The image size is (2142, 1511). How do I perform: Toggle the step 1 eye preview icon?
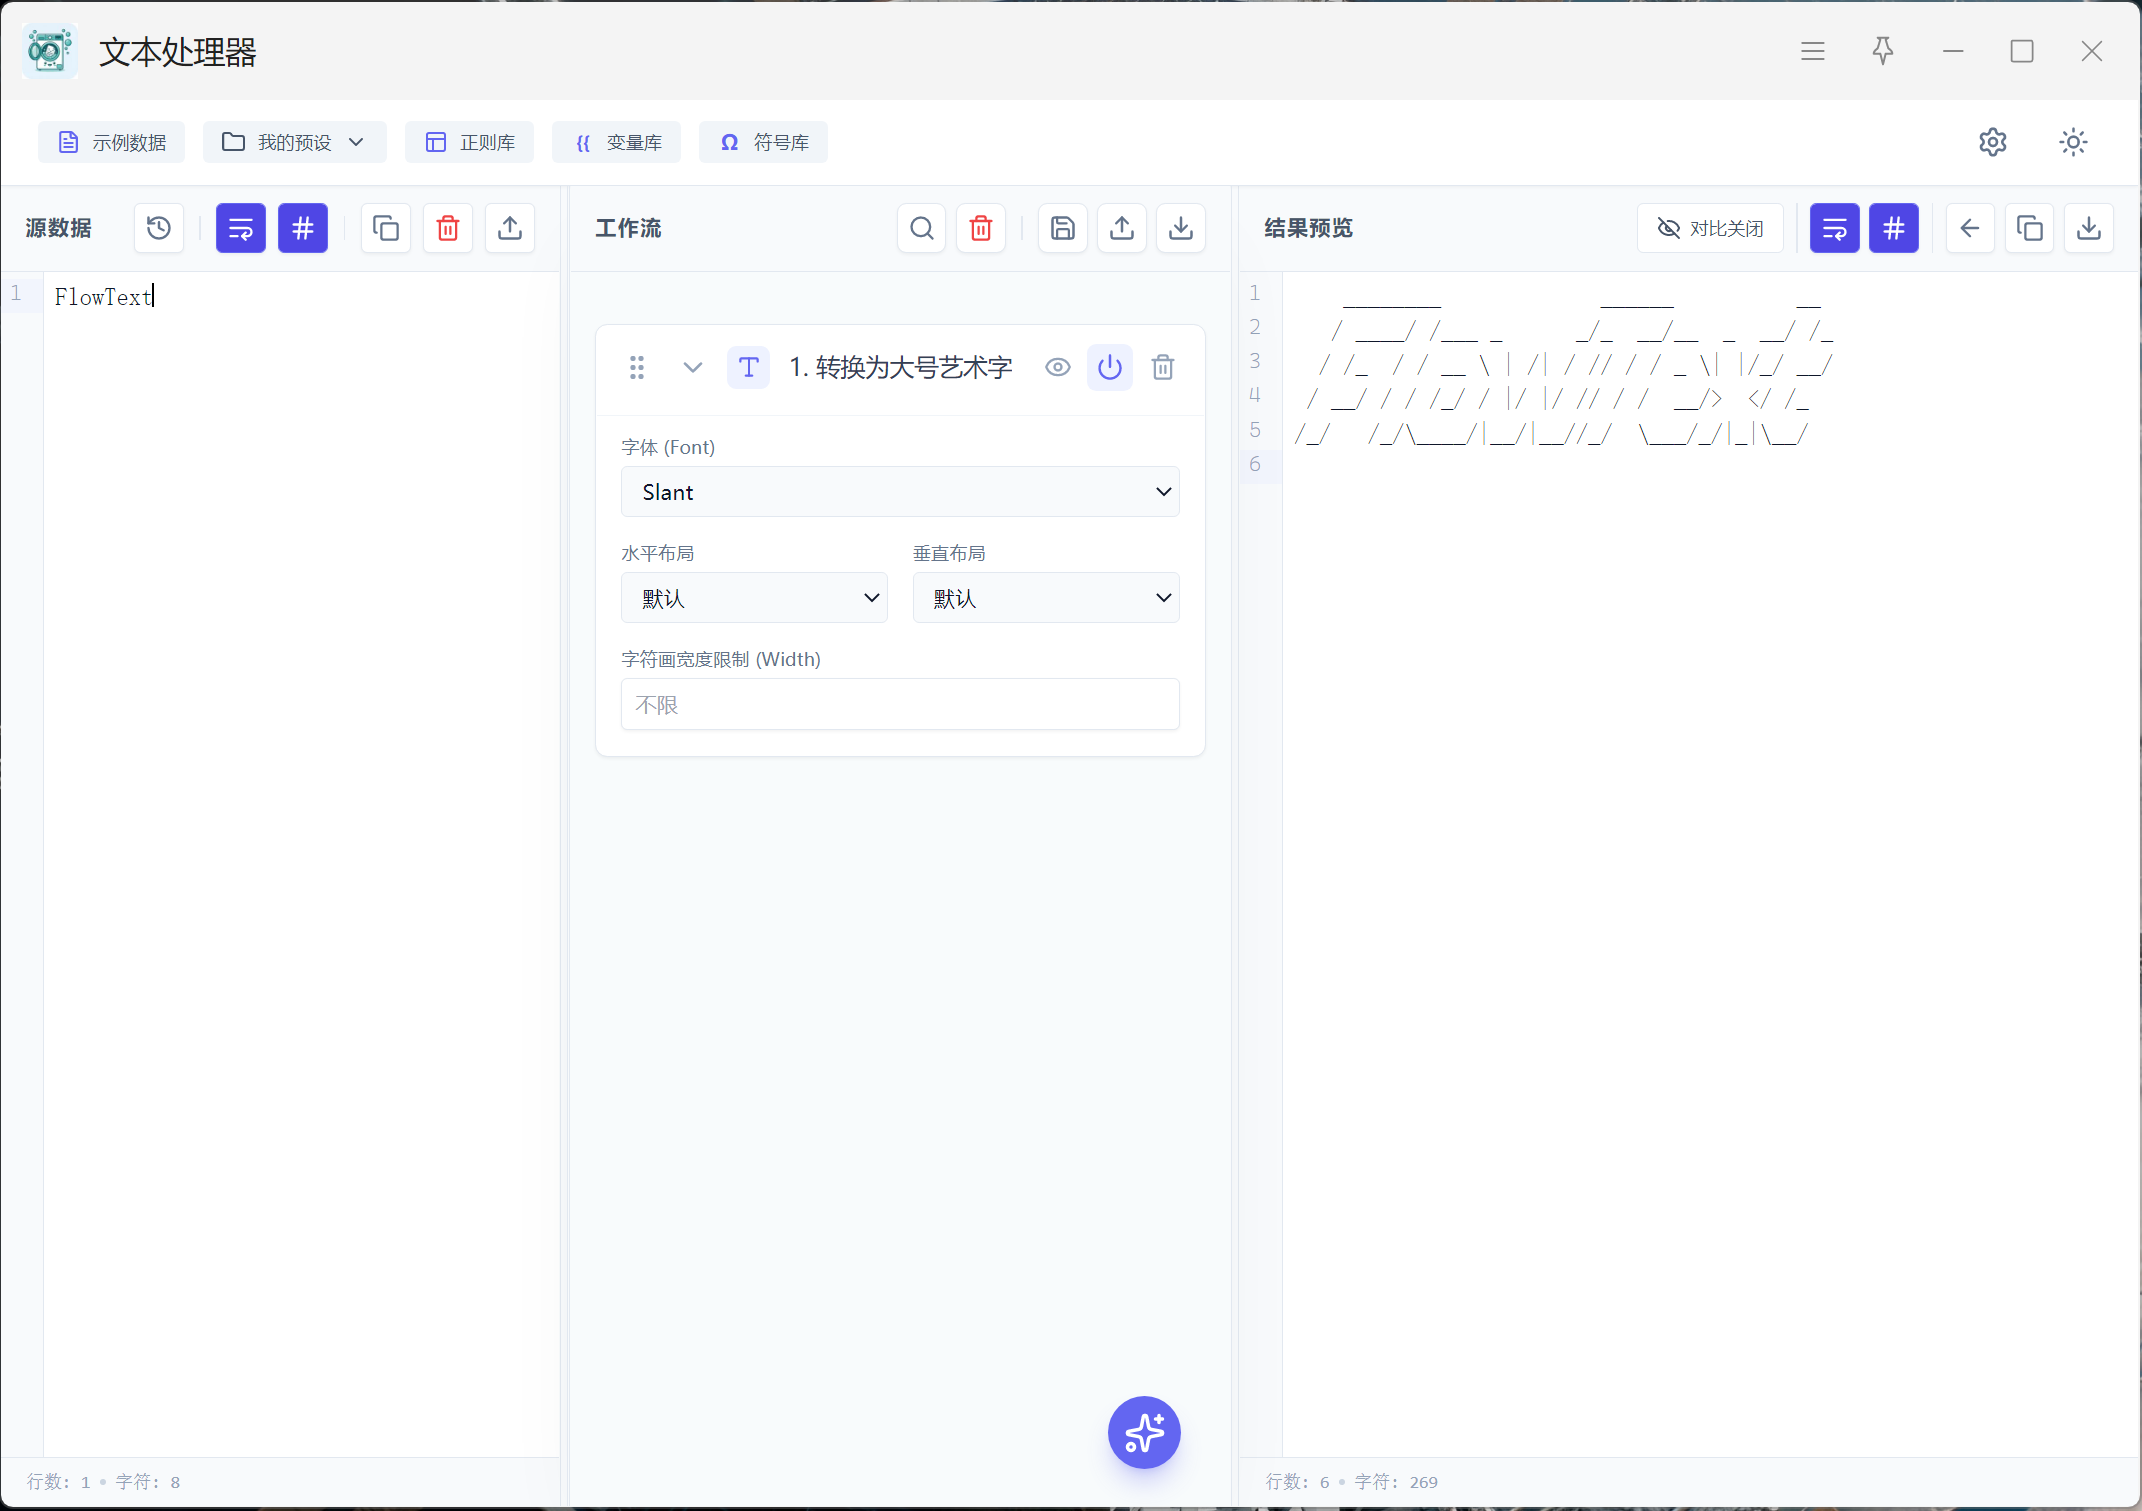point(1057,368)
